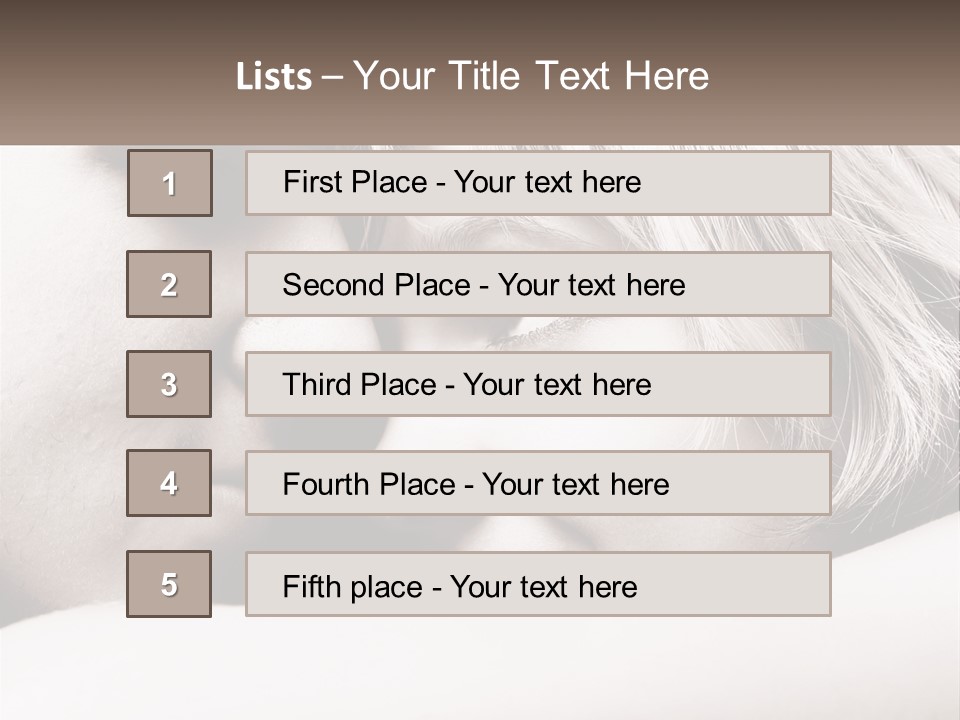Select the number 2 box
This screenshot has width=960, height=720.
[169, 284]
